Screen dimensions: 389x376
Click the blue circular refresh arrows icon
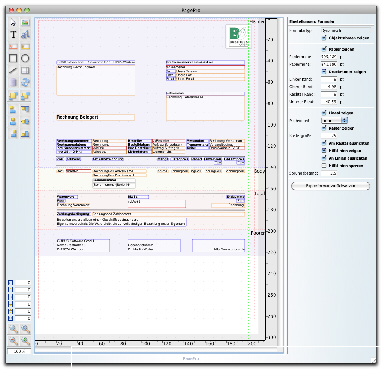point(25,82)
